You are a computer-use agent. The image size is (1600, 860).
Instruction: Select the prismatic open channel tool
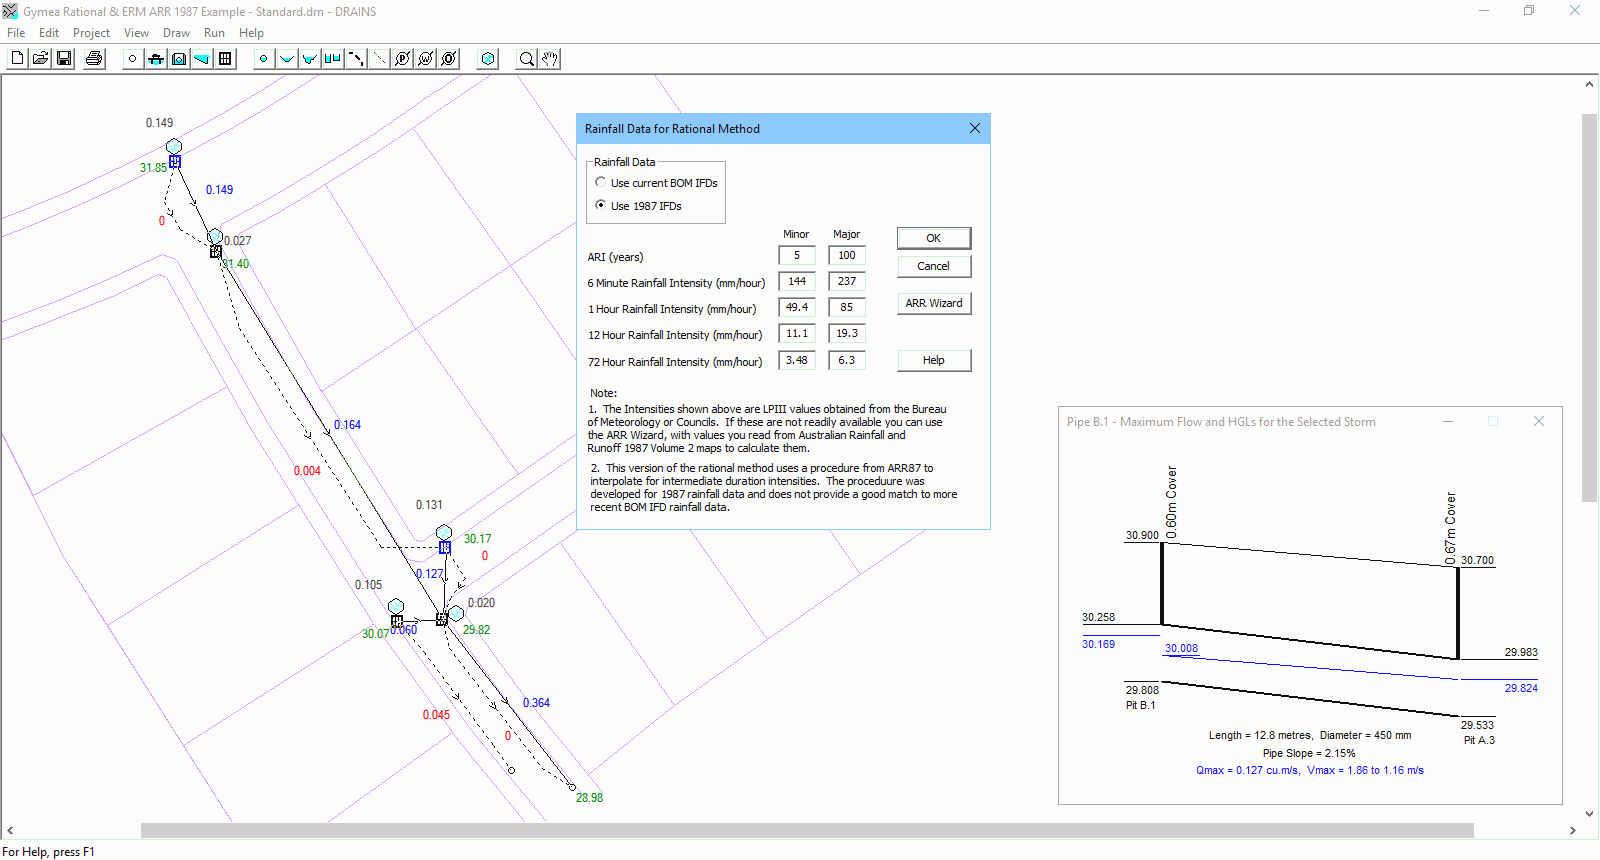click(286, 59)
